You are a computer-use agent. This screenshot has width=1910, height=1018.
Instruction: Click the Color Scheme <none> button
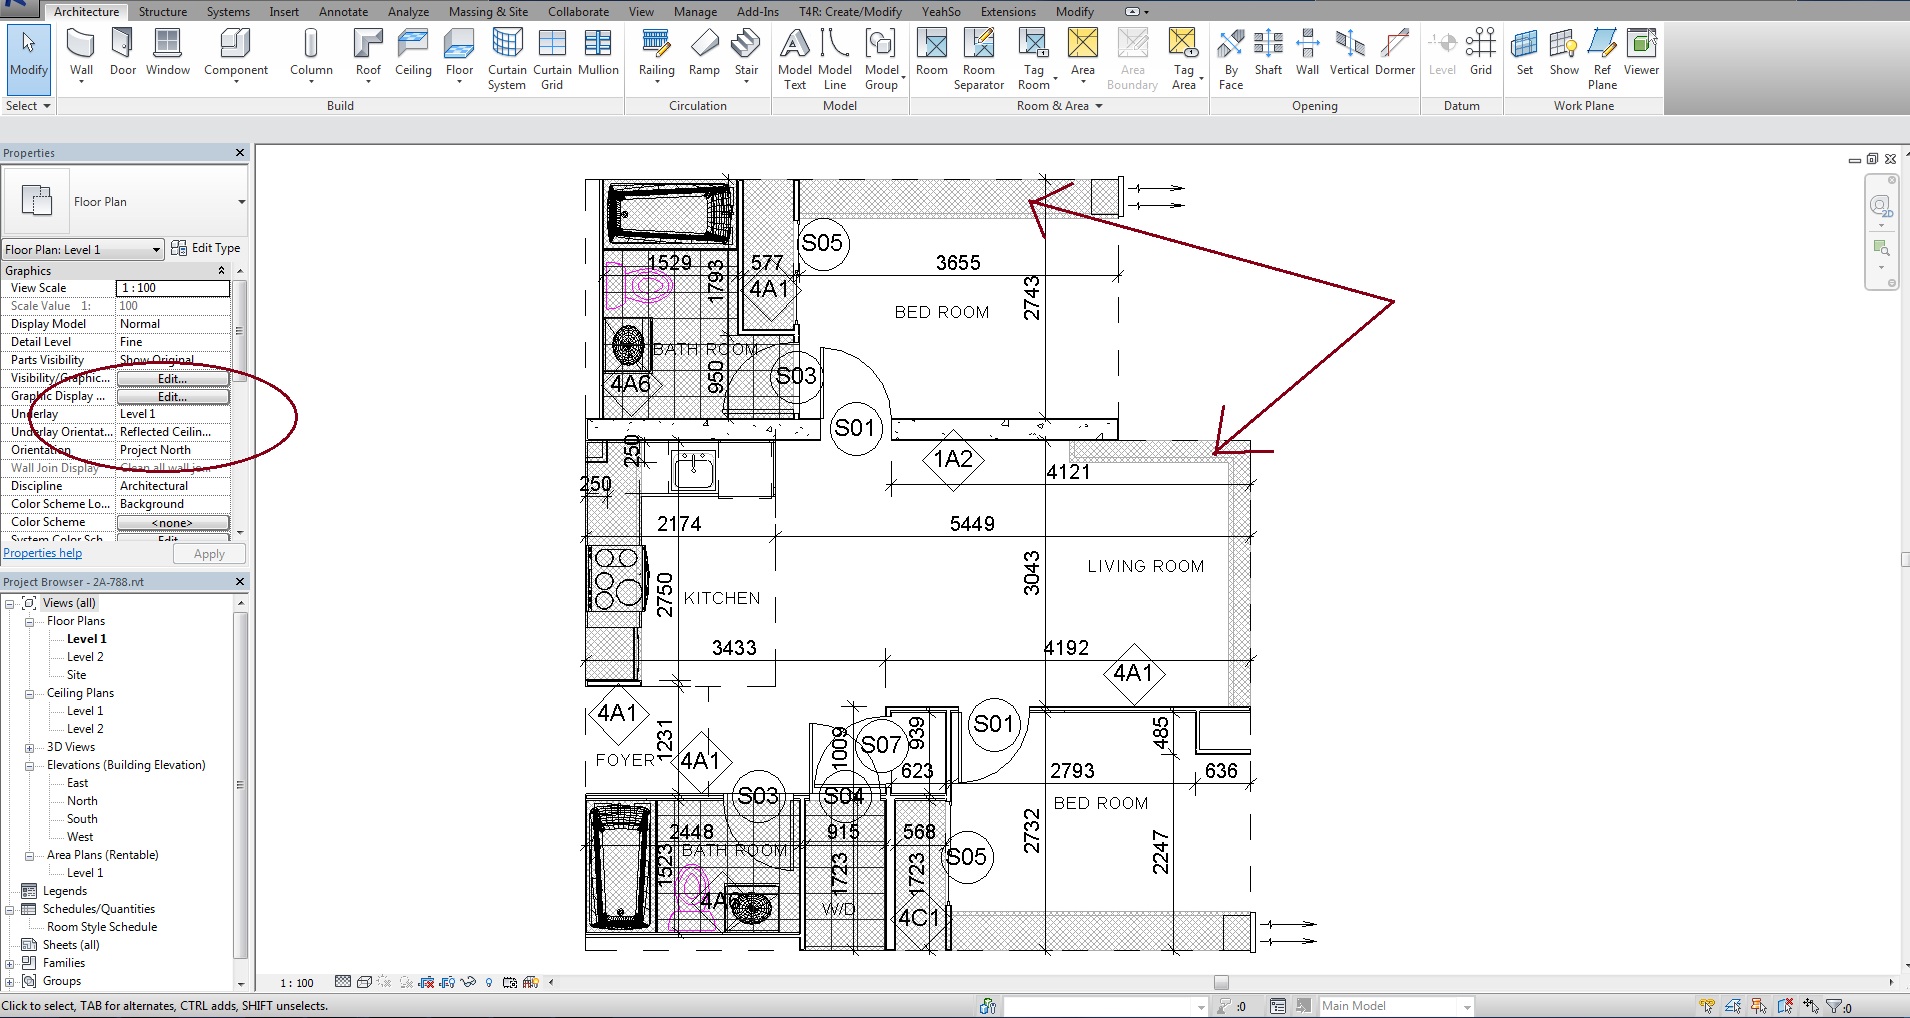(173, 523)
